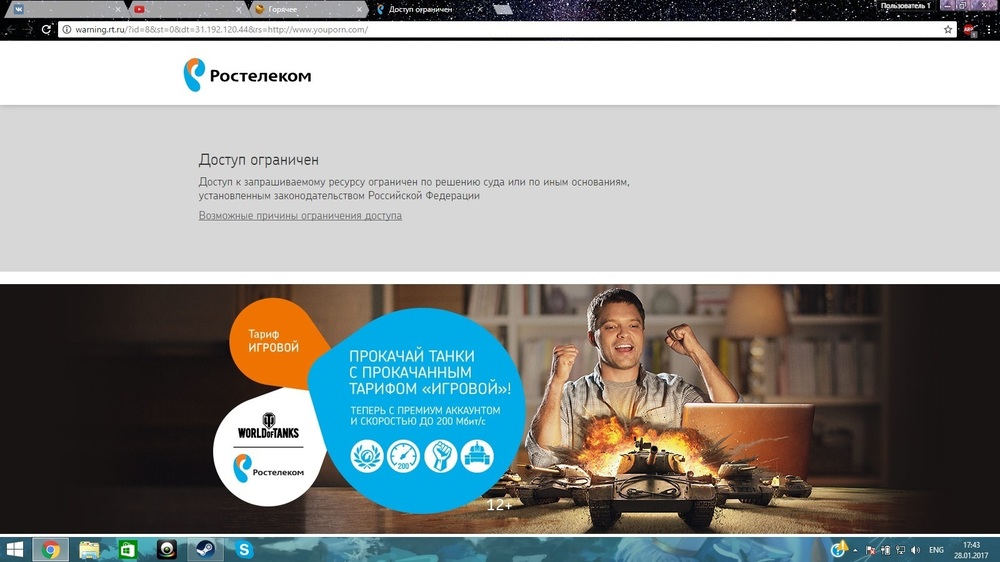Open the Adblock Plus extension icon

(969, 29)
